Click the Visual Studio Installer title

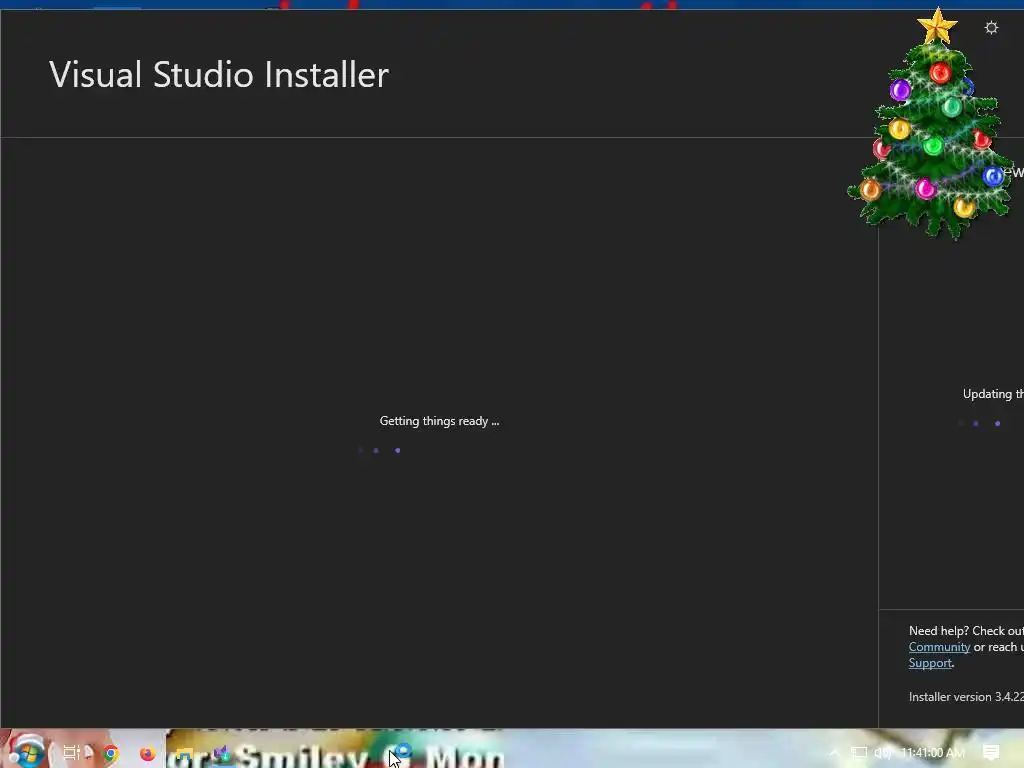219,74
